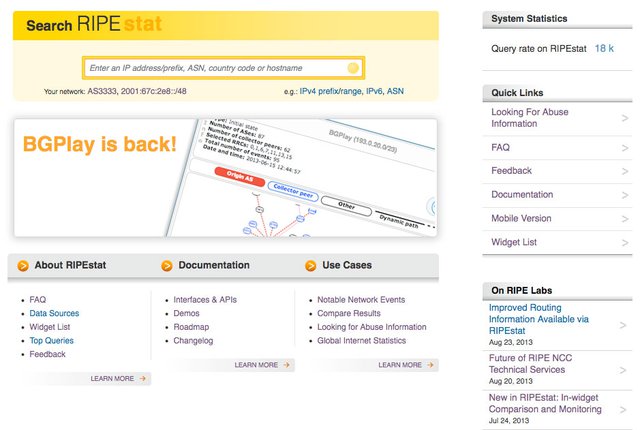Click the orange arrow icon beside About RIPEstat
Viewport: 640px width, 430px height.
point(23,266)
